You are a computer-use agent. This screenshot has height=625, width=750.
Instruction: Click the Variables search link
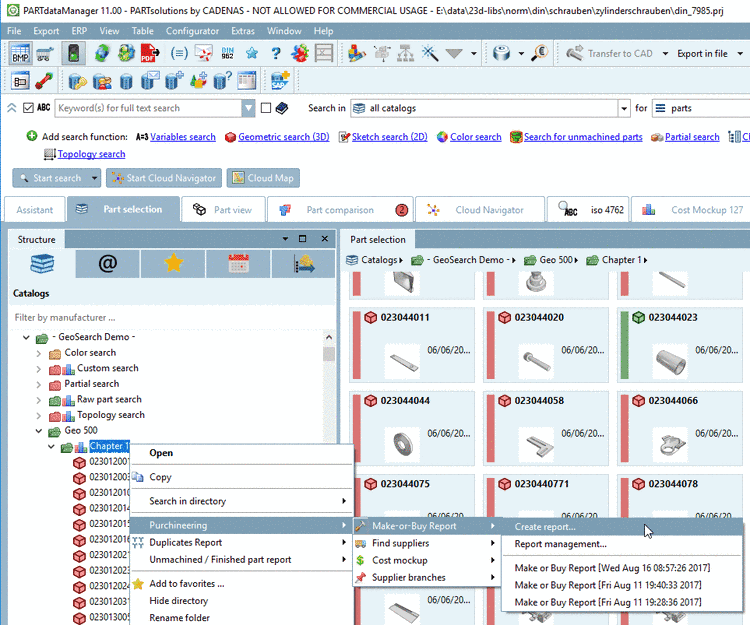[x=183, y=137]
